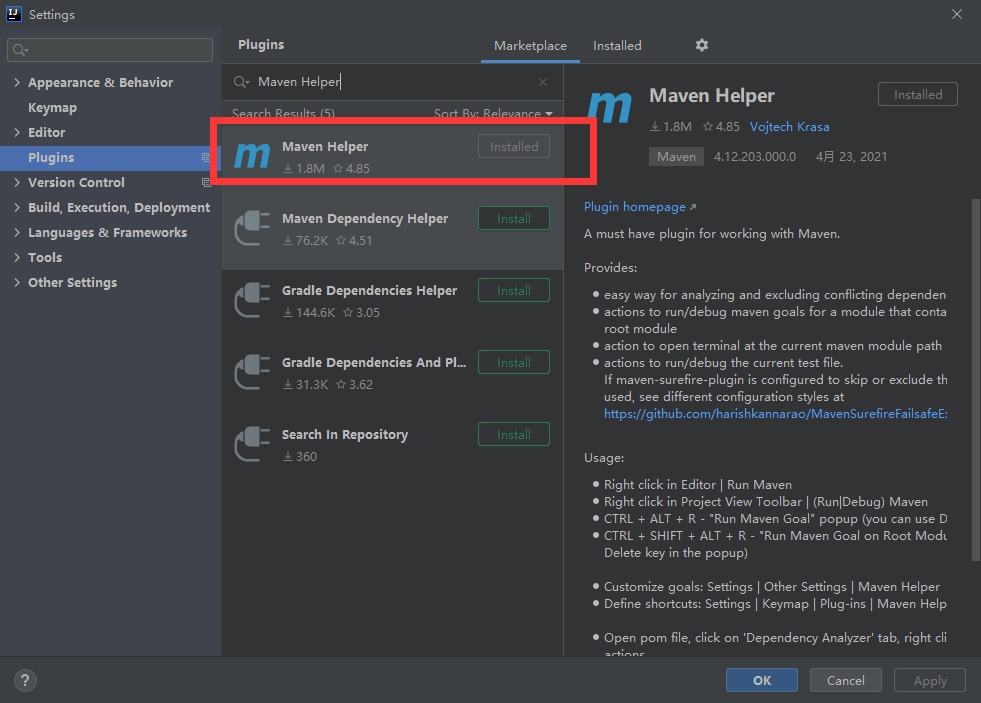Image resolution: width=981 pixels, height=703 pixels.
Task: Click Installed button in Maven Helper list row
Action: point(514,146)
